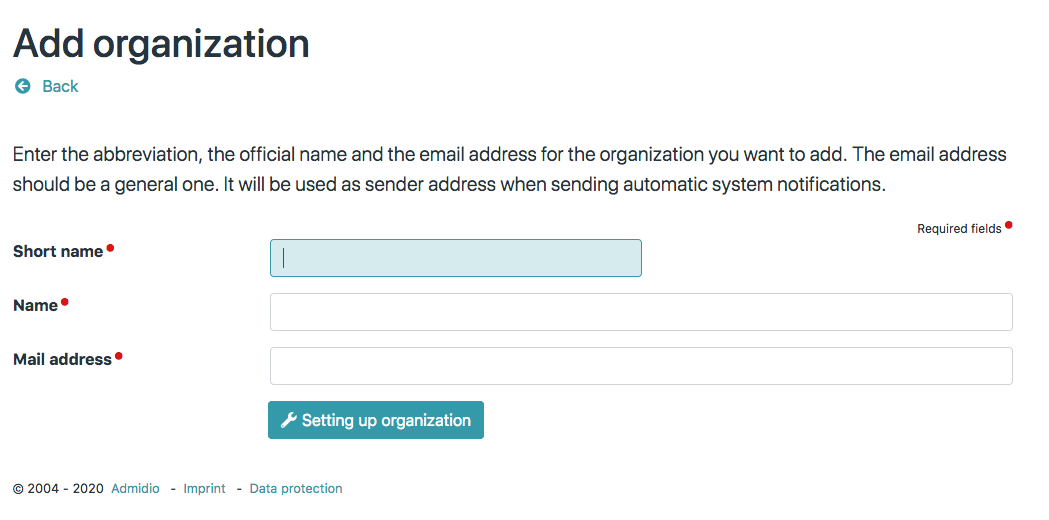Open the Imprint link
The width and height of the screenshot is (1049, 520).
point(204,489)
